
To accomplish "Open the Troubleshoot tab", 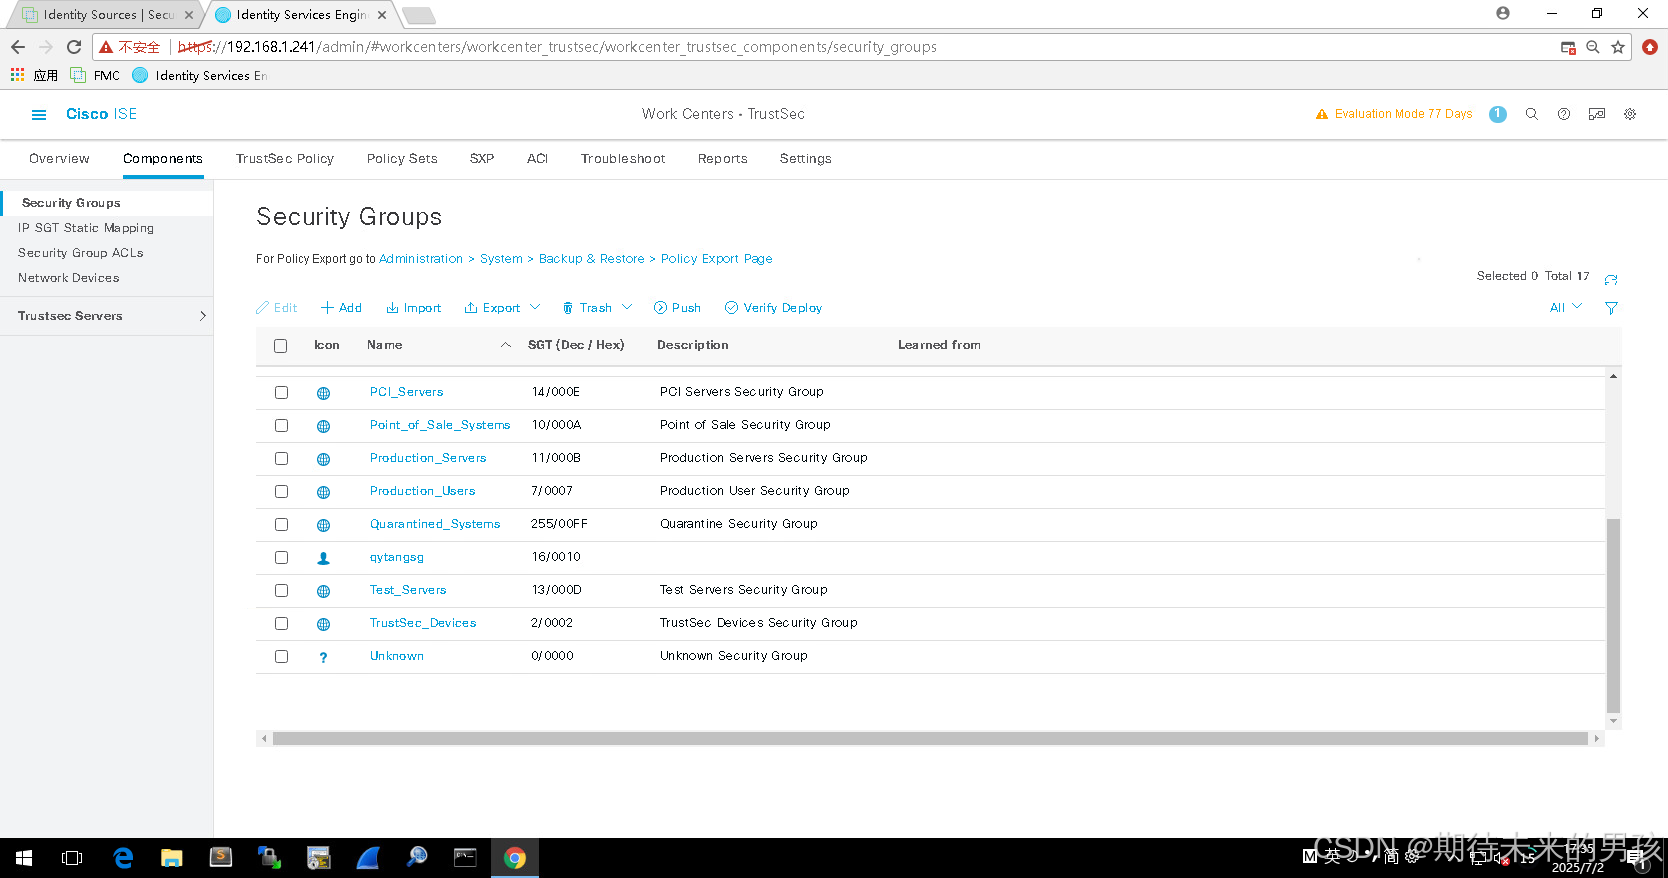I will tap(623, 159).
